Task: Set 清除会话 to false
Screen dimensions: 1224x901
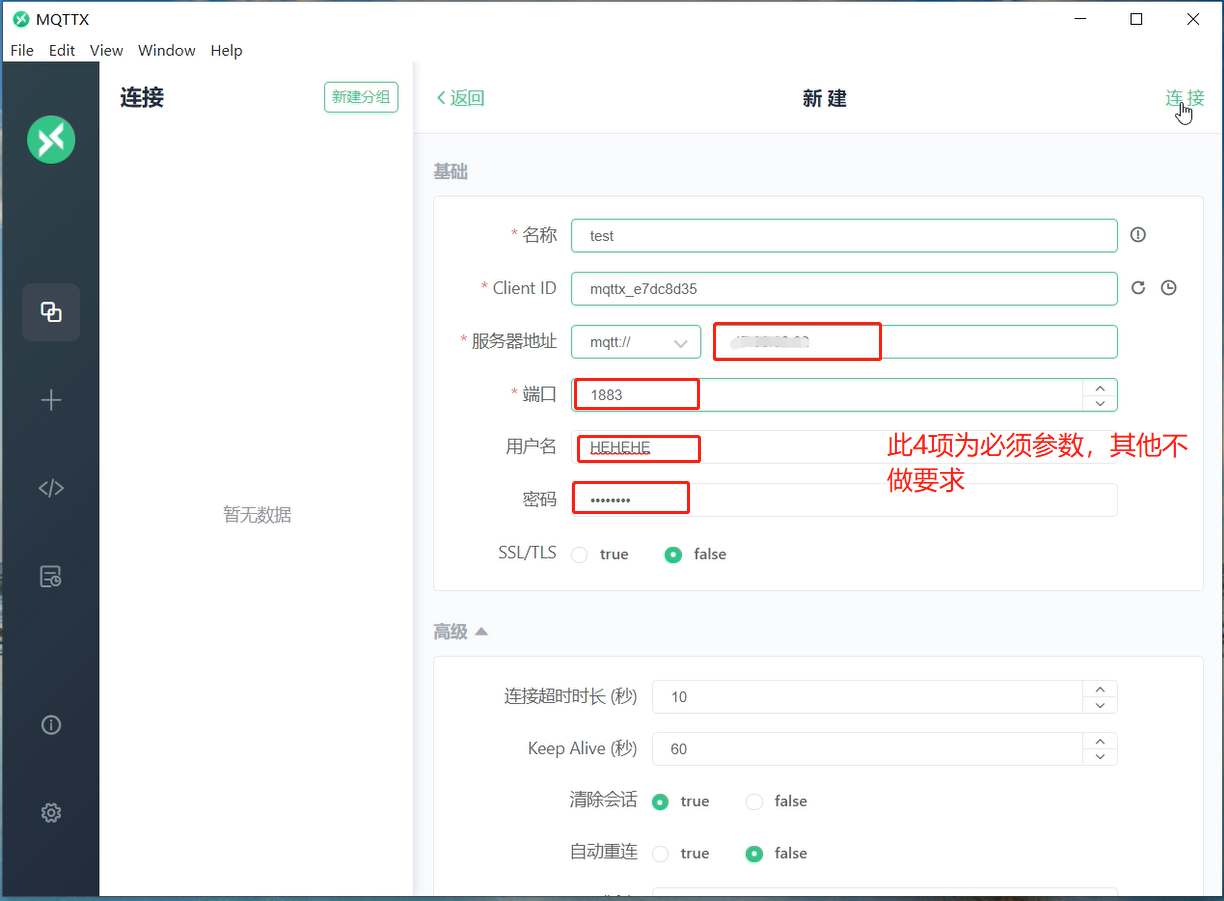Action: pyautogui.click(x=755, y=802)
